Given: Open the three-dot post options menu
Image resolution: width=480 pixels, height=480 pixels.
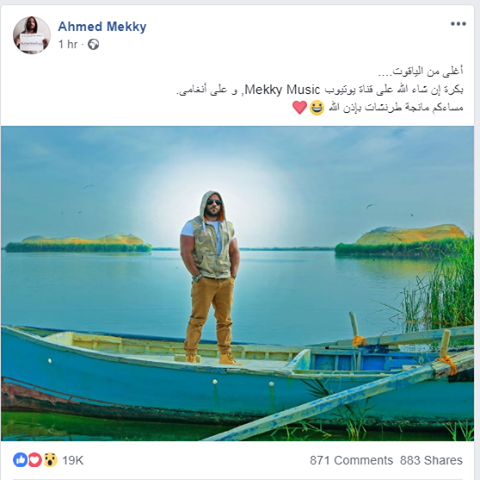Looking at the screenshot, I should (458, 24).
